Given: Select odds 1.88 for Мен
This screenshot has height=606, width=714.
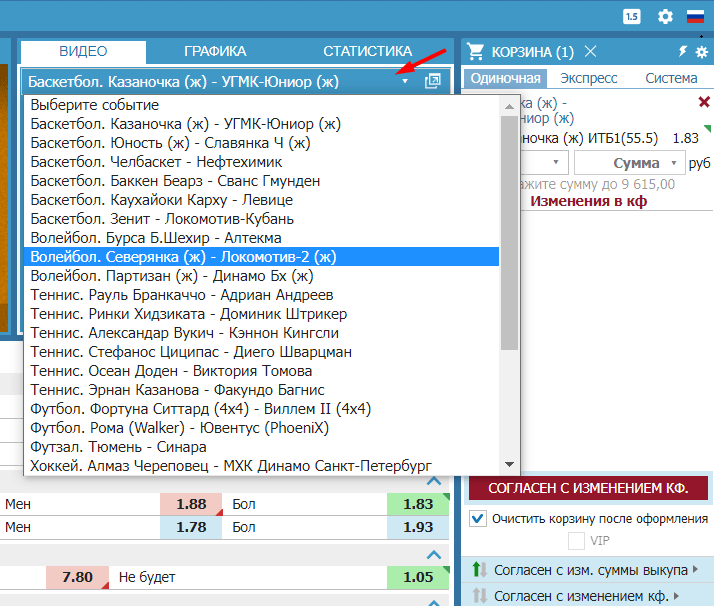Looking at the screenshot, I should 191,504.
